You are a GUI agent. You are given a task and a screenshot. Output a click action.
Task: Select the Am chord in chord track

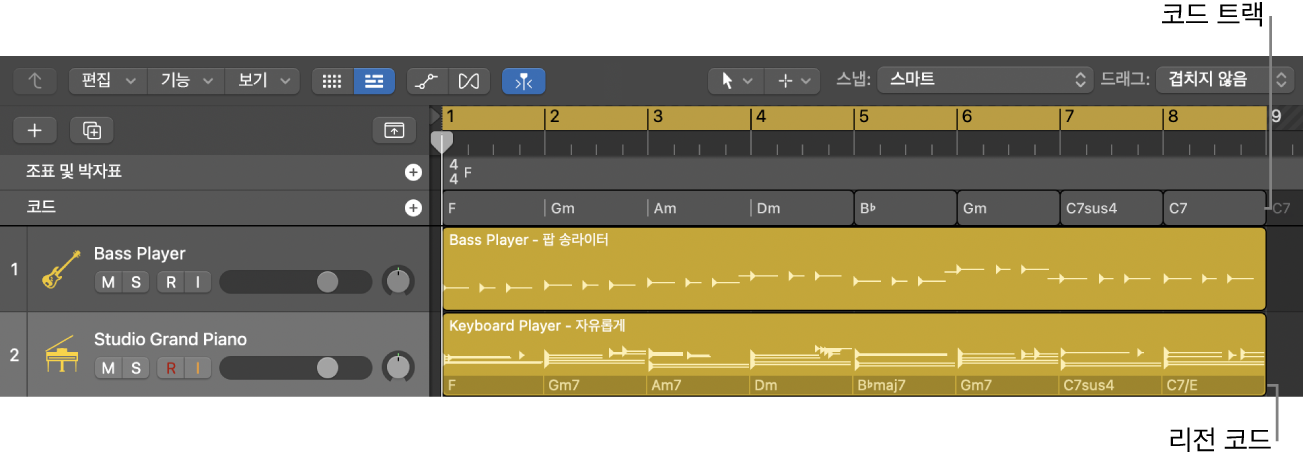point(699,208)
